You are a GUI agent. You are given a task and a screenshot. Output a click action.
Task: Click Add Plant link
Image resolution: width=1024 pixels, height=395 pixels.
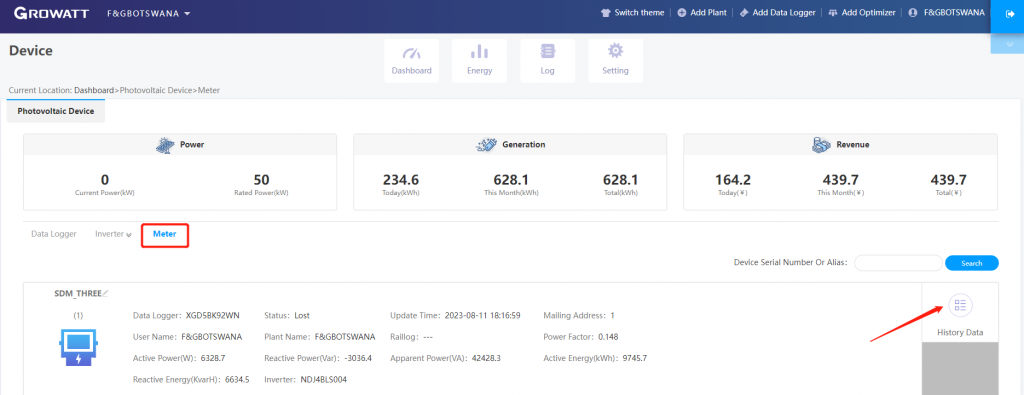pos(708,13)
